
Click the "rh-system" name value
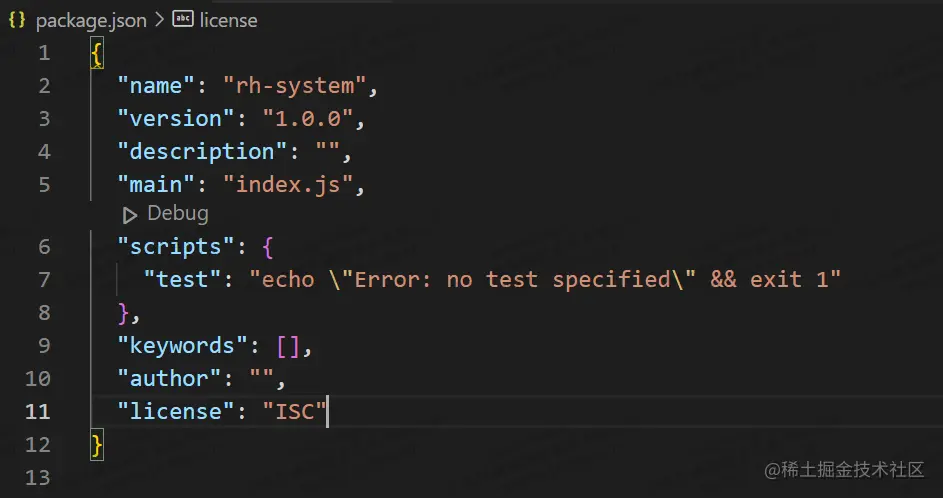tap(295, 86)
